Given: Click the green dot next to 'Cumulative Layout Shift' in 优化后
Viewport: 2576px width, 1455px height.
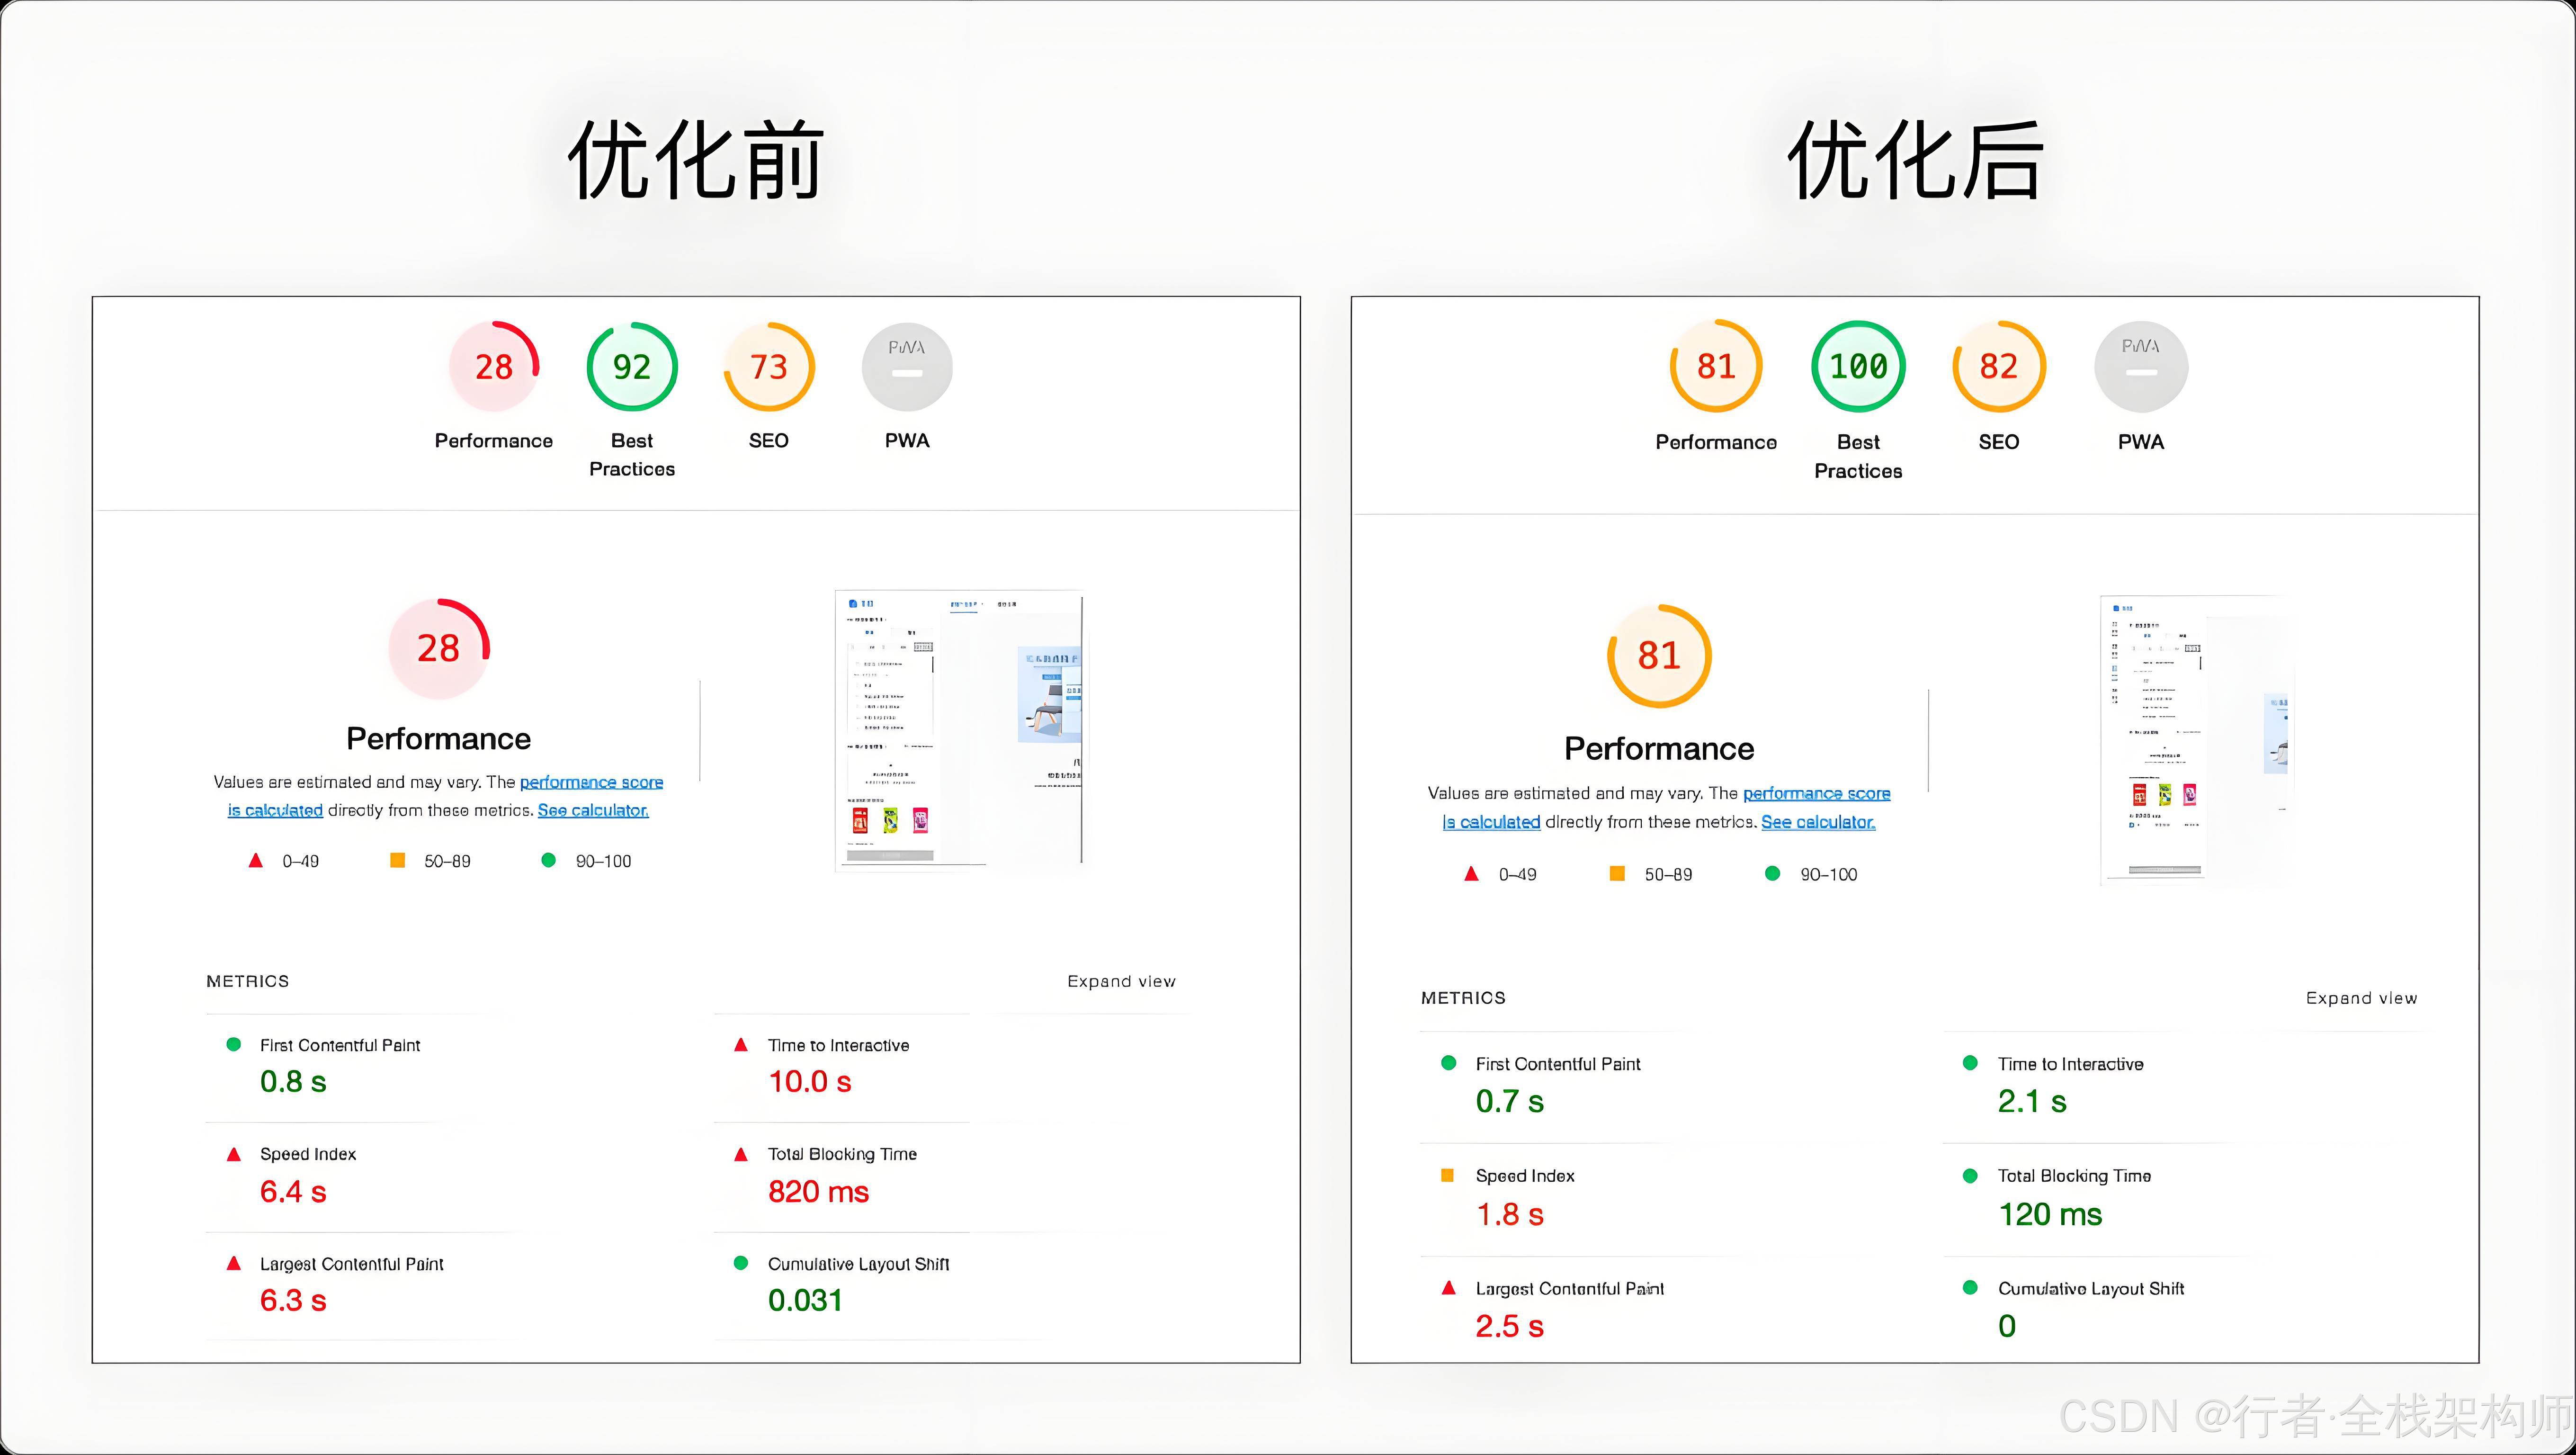Looking at the screenshot, I should click(1970, 1288).
